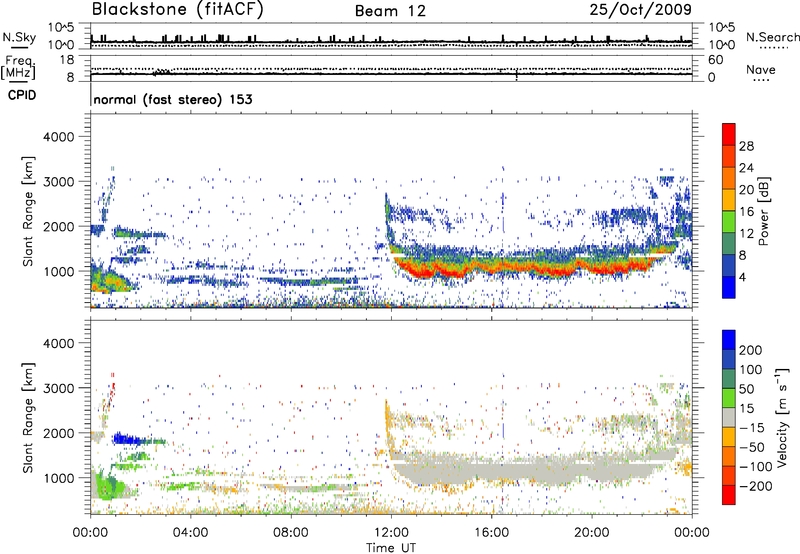Click the "60" Nave axis tick label
Screen dimensions: 800x554
click(x=716, y=60)
